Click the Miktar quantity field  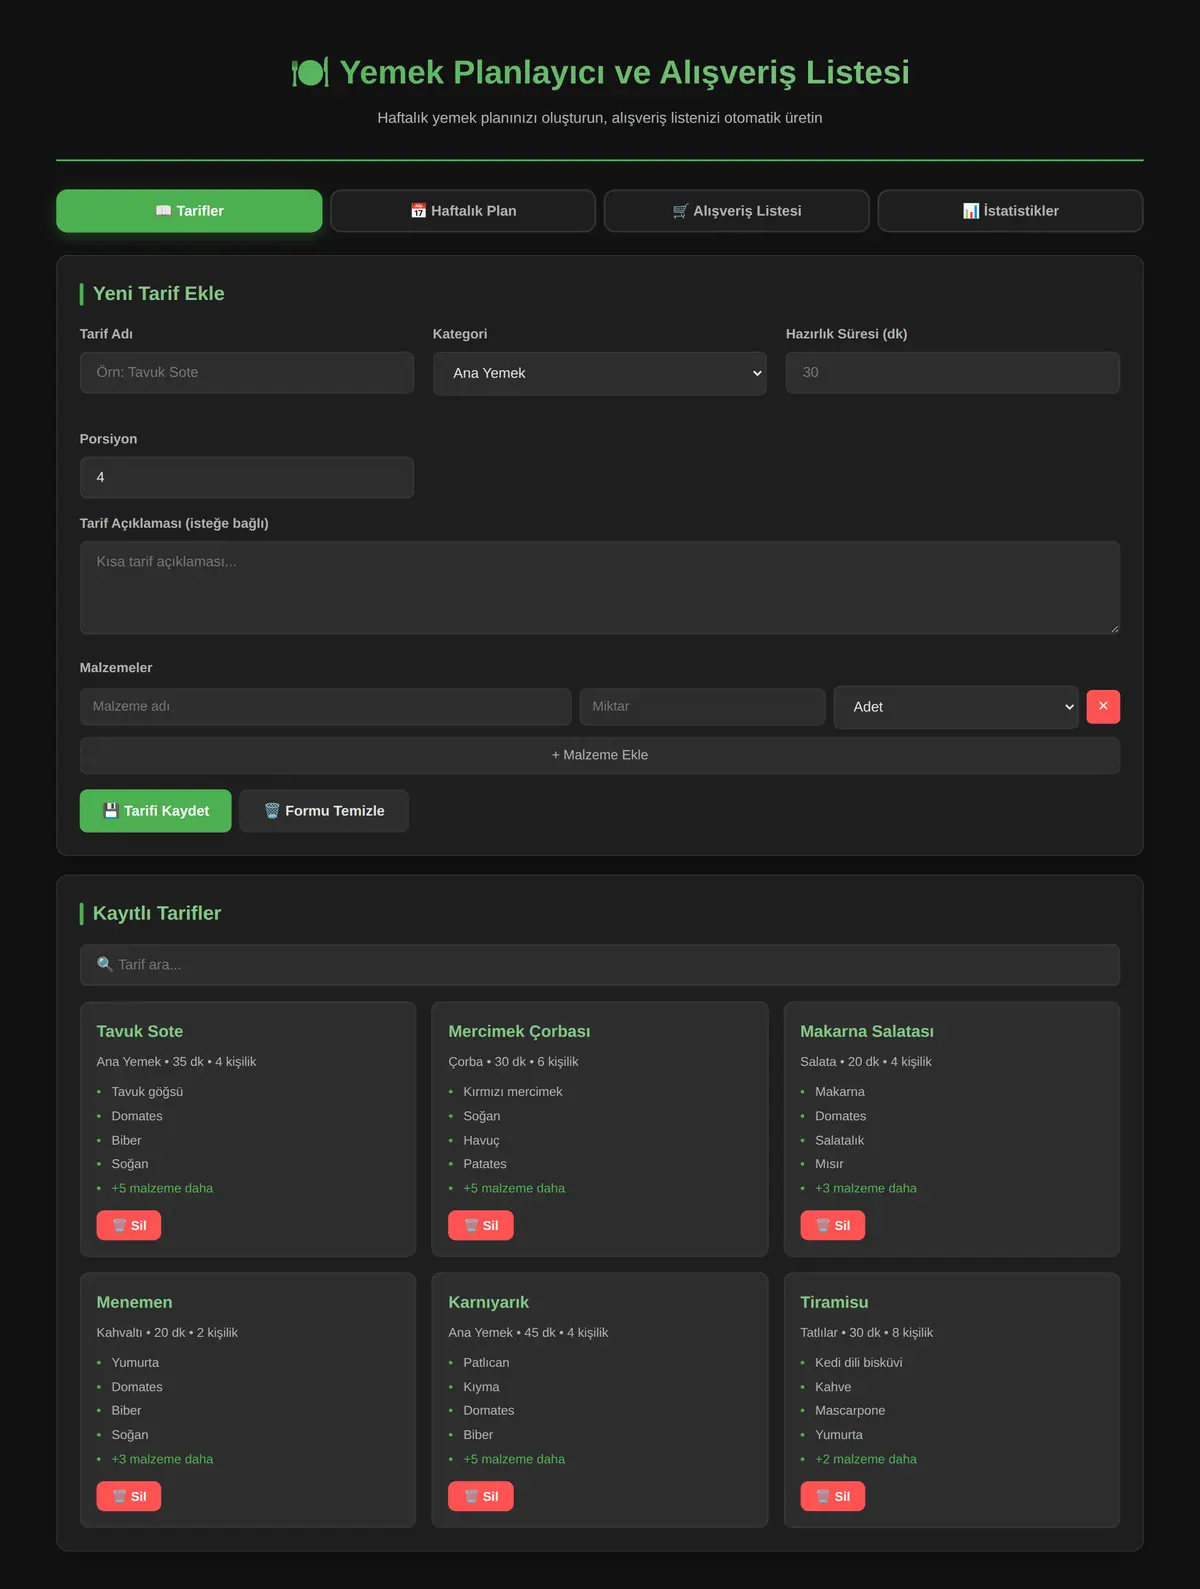[x=703, y=706]
